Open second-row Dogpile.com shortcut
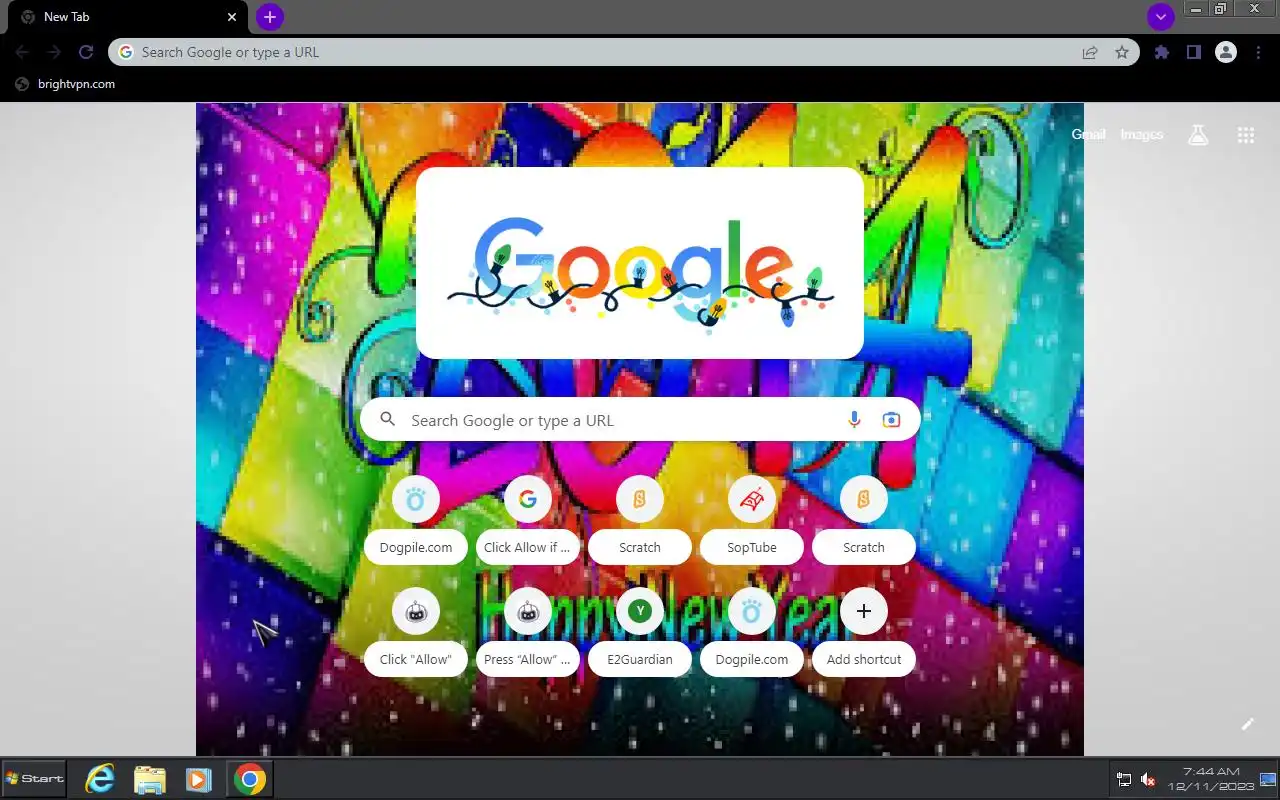1280x800 pixels. pyautogui.click(x=752, y=632)
